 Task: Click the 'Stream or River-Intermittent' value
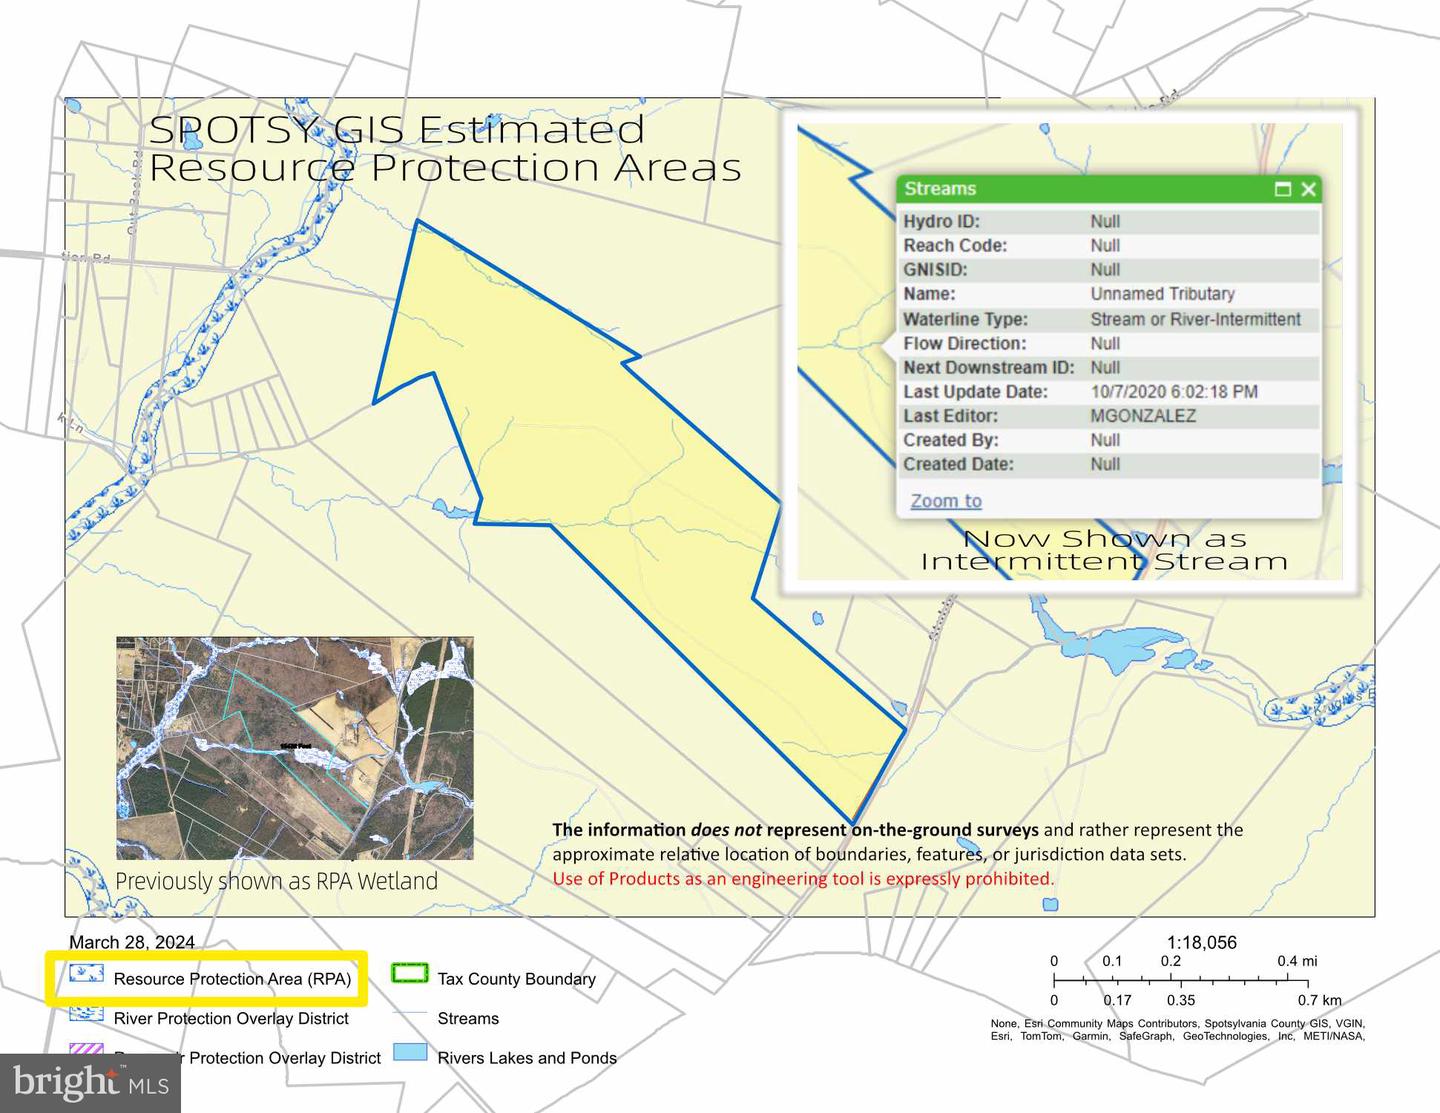(1195, 319)
